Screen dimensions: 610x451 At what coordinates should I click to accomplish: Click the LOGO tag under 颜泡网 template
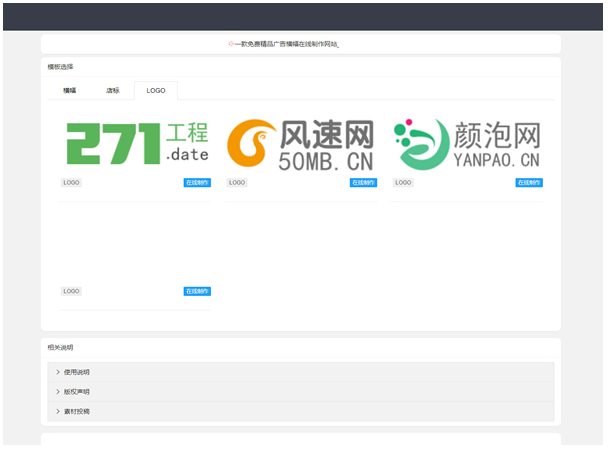point(403,183)
